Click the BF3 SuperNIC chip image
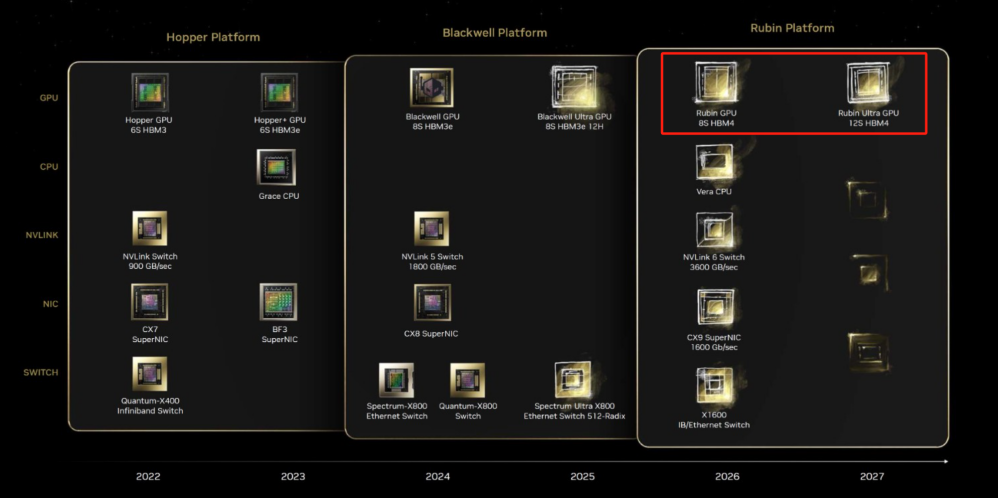998x498 pixels. coord(278,302)
